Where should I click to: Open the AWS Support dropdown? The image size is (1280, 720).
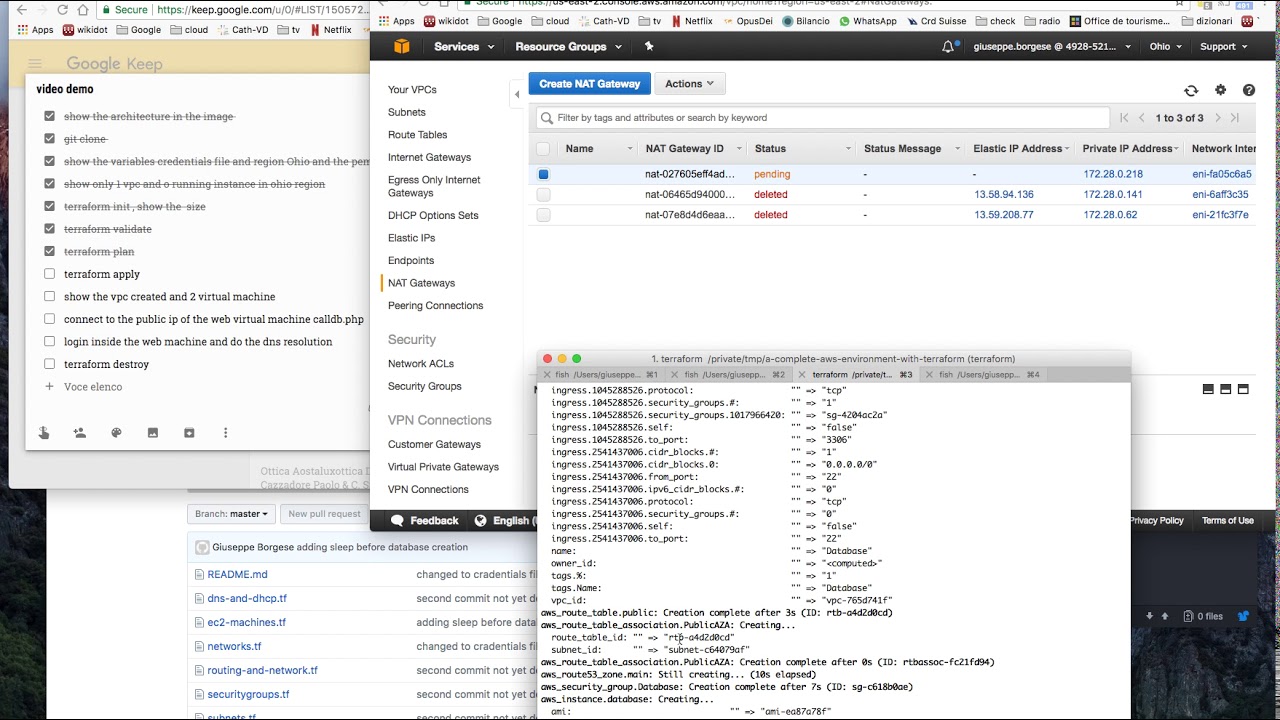[x=1224, y=46]
